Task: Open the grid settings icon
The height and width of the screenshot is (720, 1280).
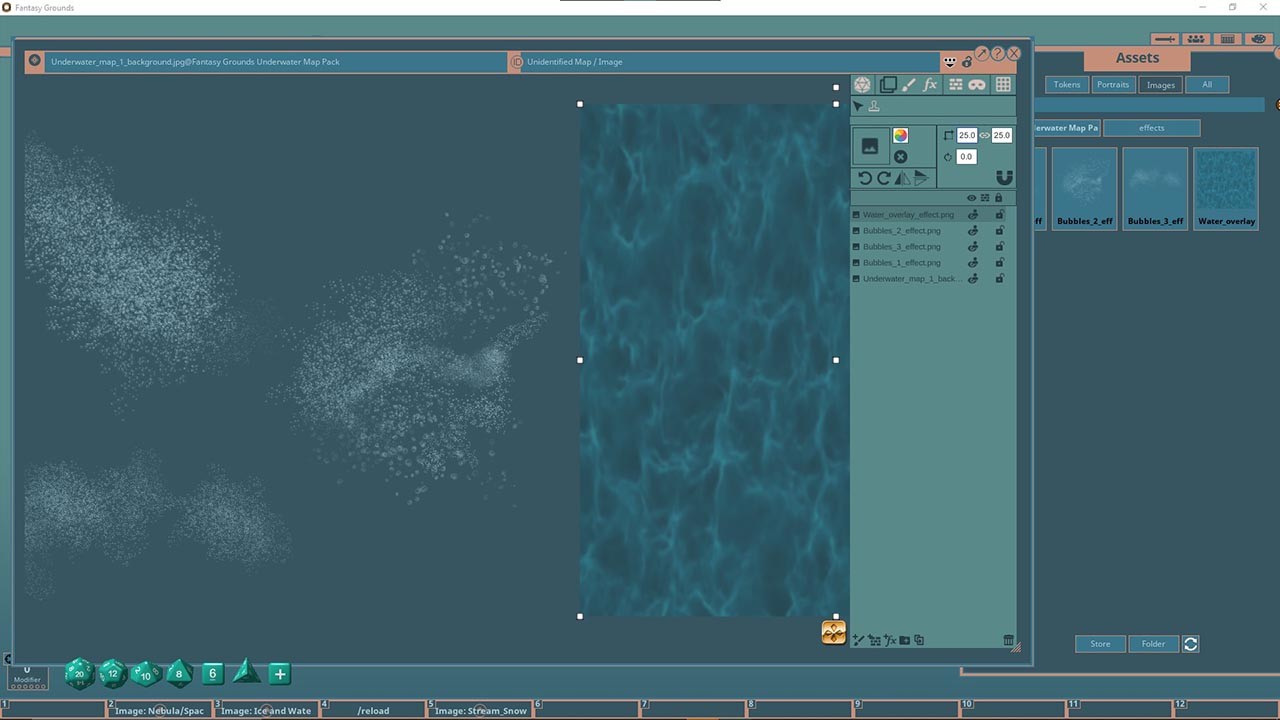Action: pos(1003,84)
